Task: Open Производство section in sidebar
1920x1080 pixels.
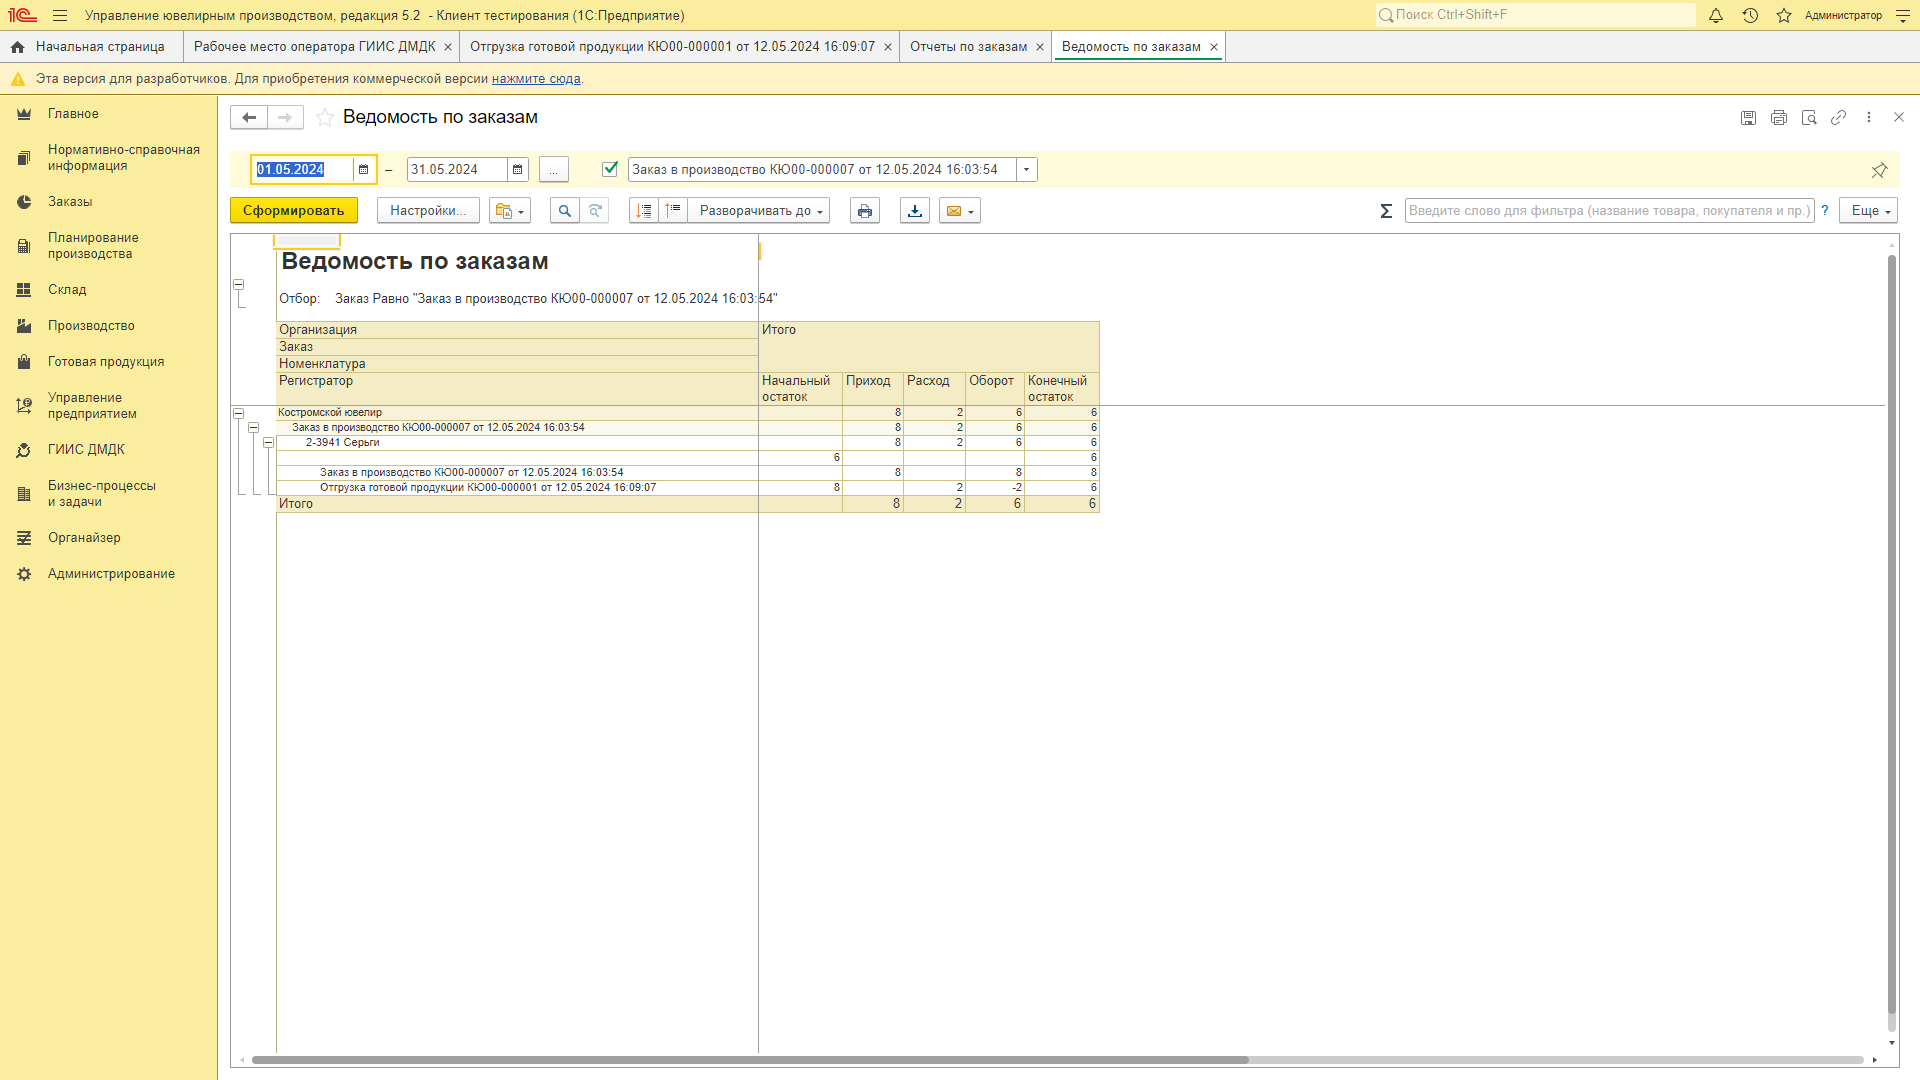Action: click(x=108, y=326)
